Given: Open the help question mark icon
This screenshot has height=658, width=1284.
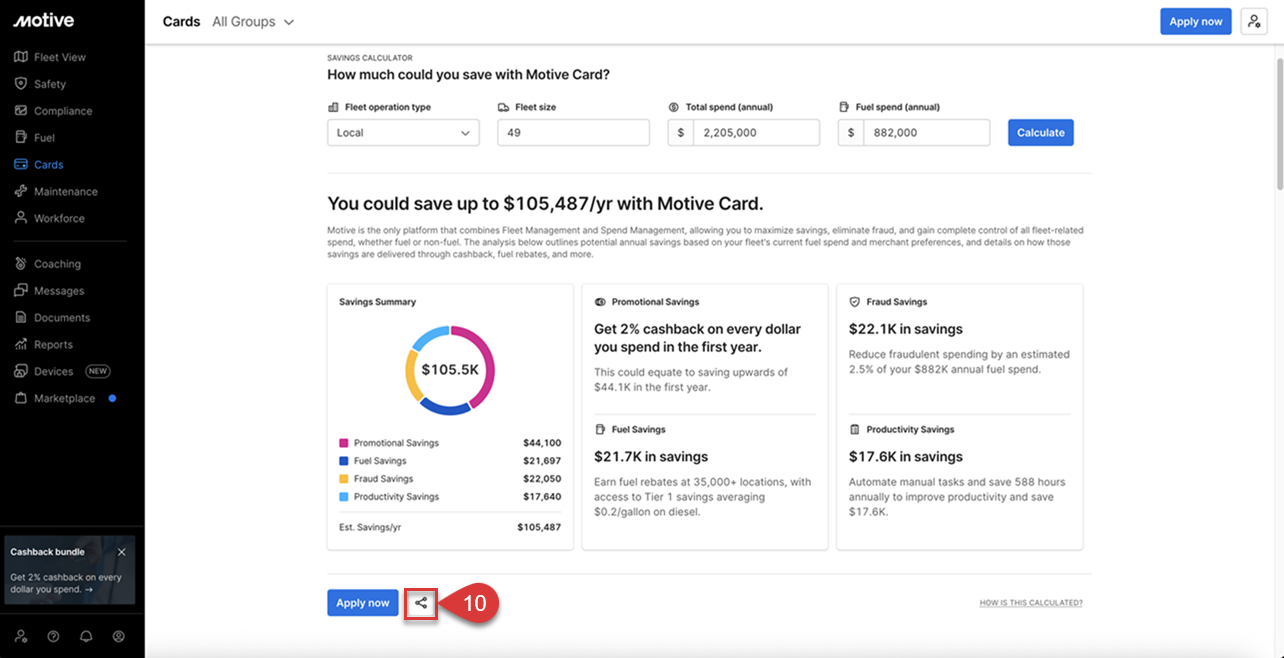Looking at the screenshot, I should [x=53, y=636].
